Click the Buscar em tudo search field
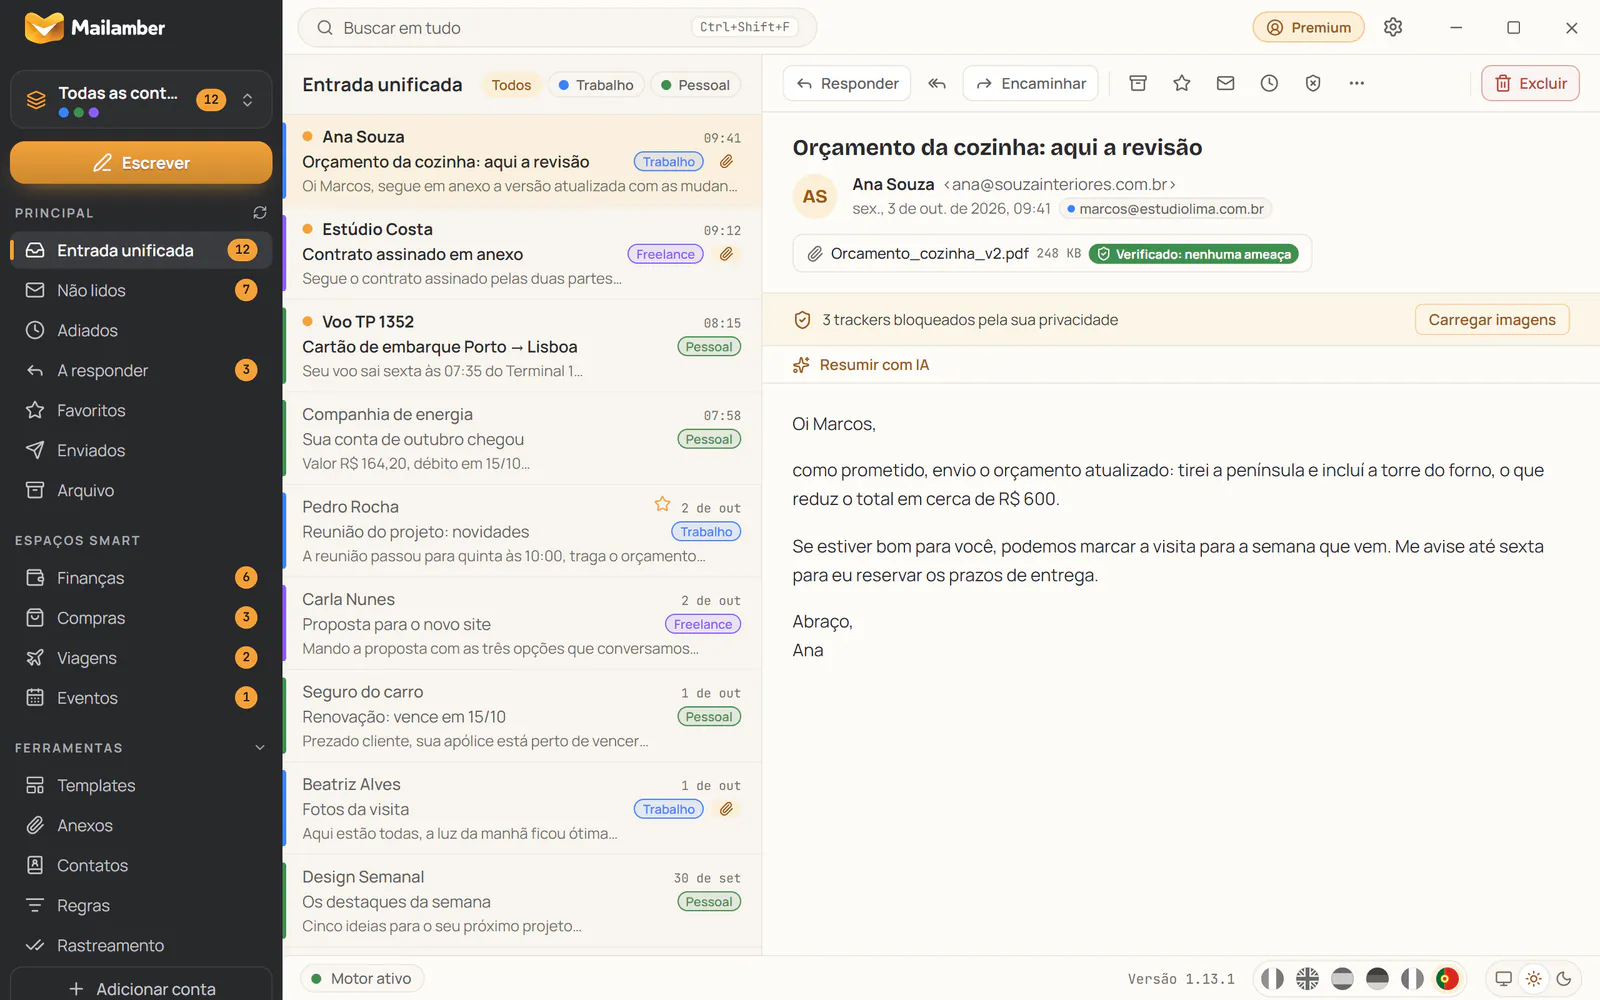This screenshot has height=1000, width=1600. point(557,28)
